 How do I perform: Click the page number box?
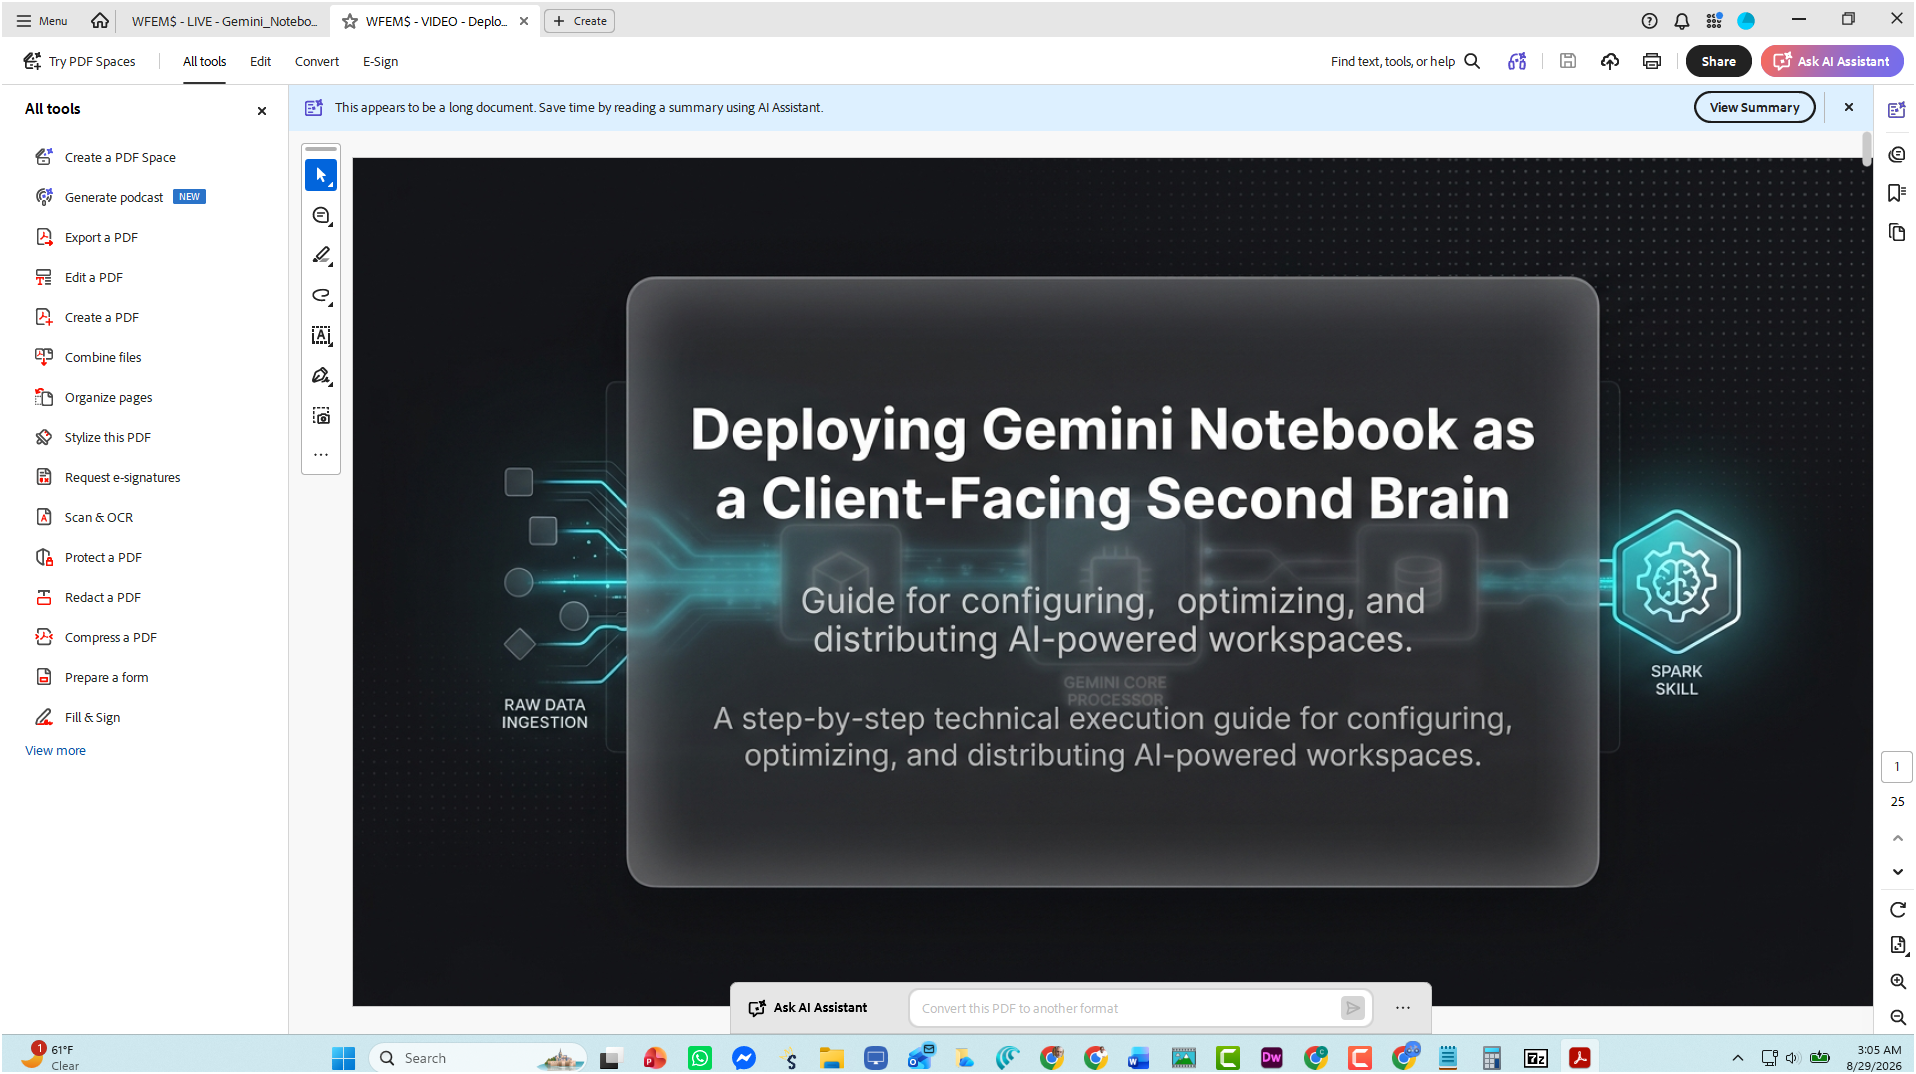tap(1897, 767)
